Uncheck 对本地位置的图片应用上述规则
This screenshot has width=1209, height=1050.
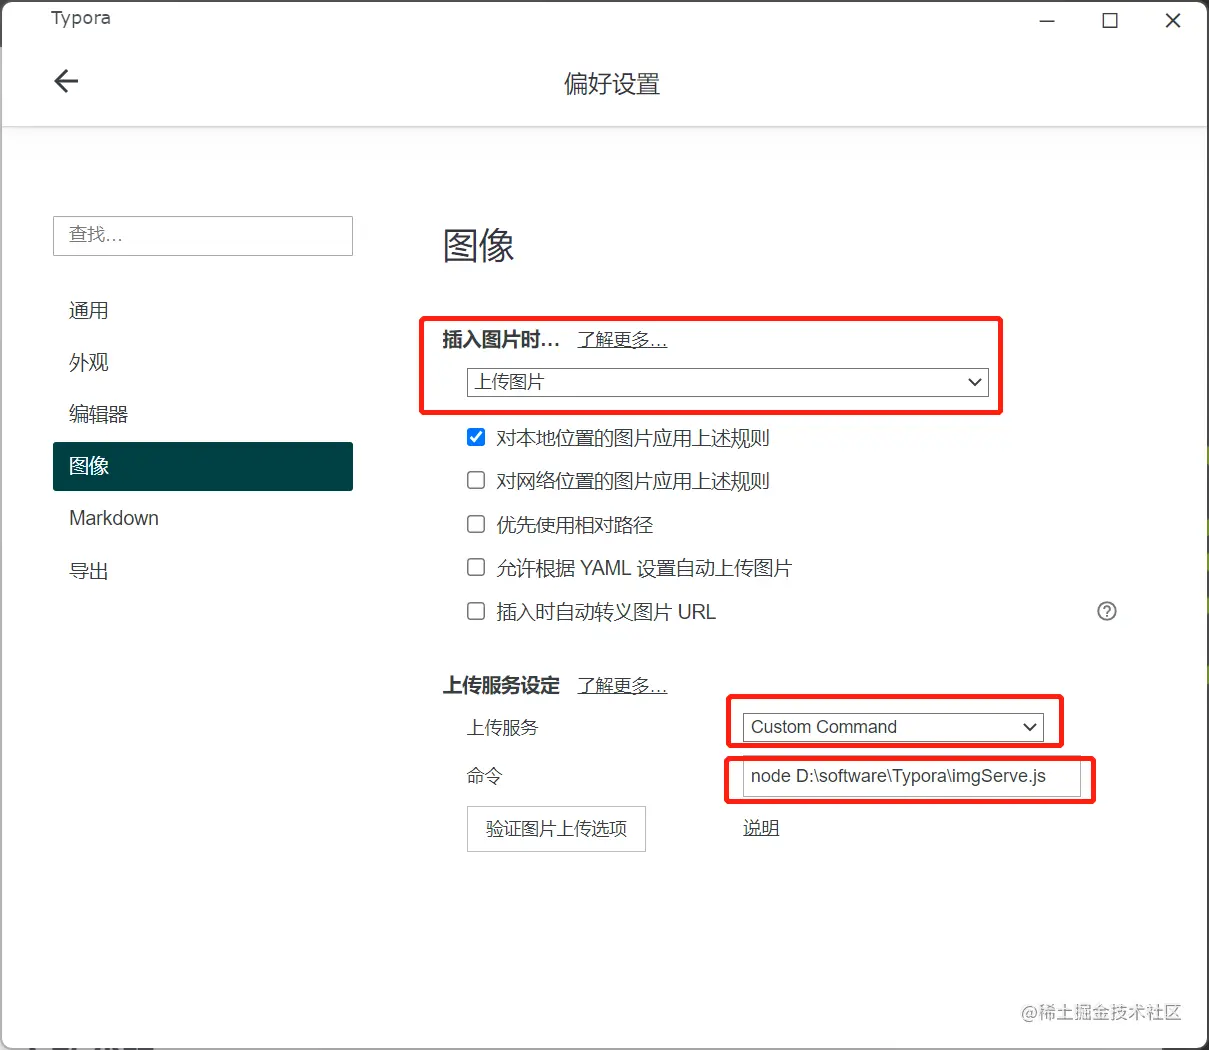[x=476, y=437]
